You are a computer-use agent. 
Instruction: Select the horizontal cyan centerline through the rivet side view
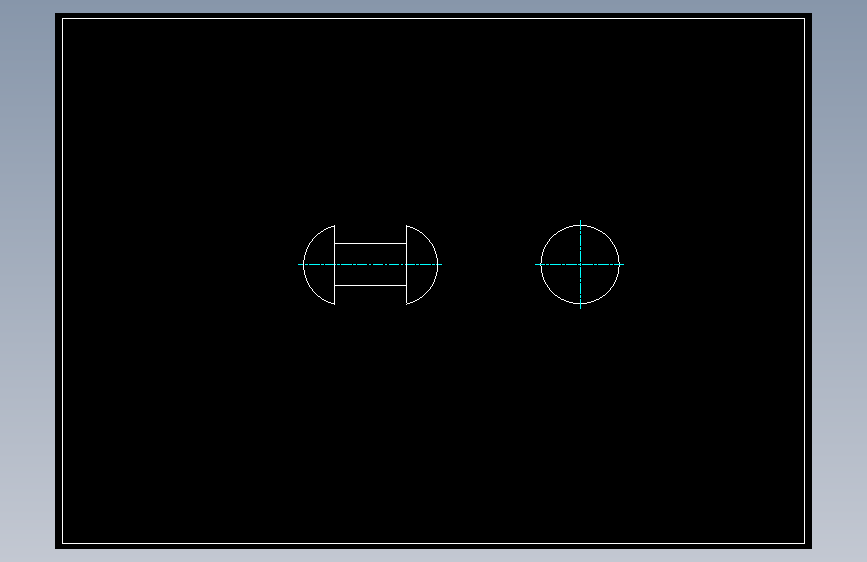(370, 264)
